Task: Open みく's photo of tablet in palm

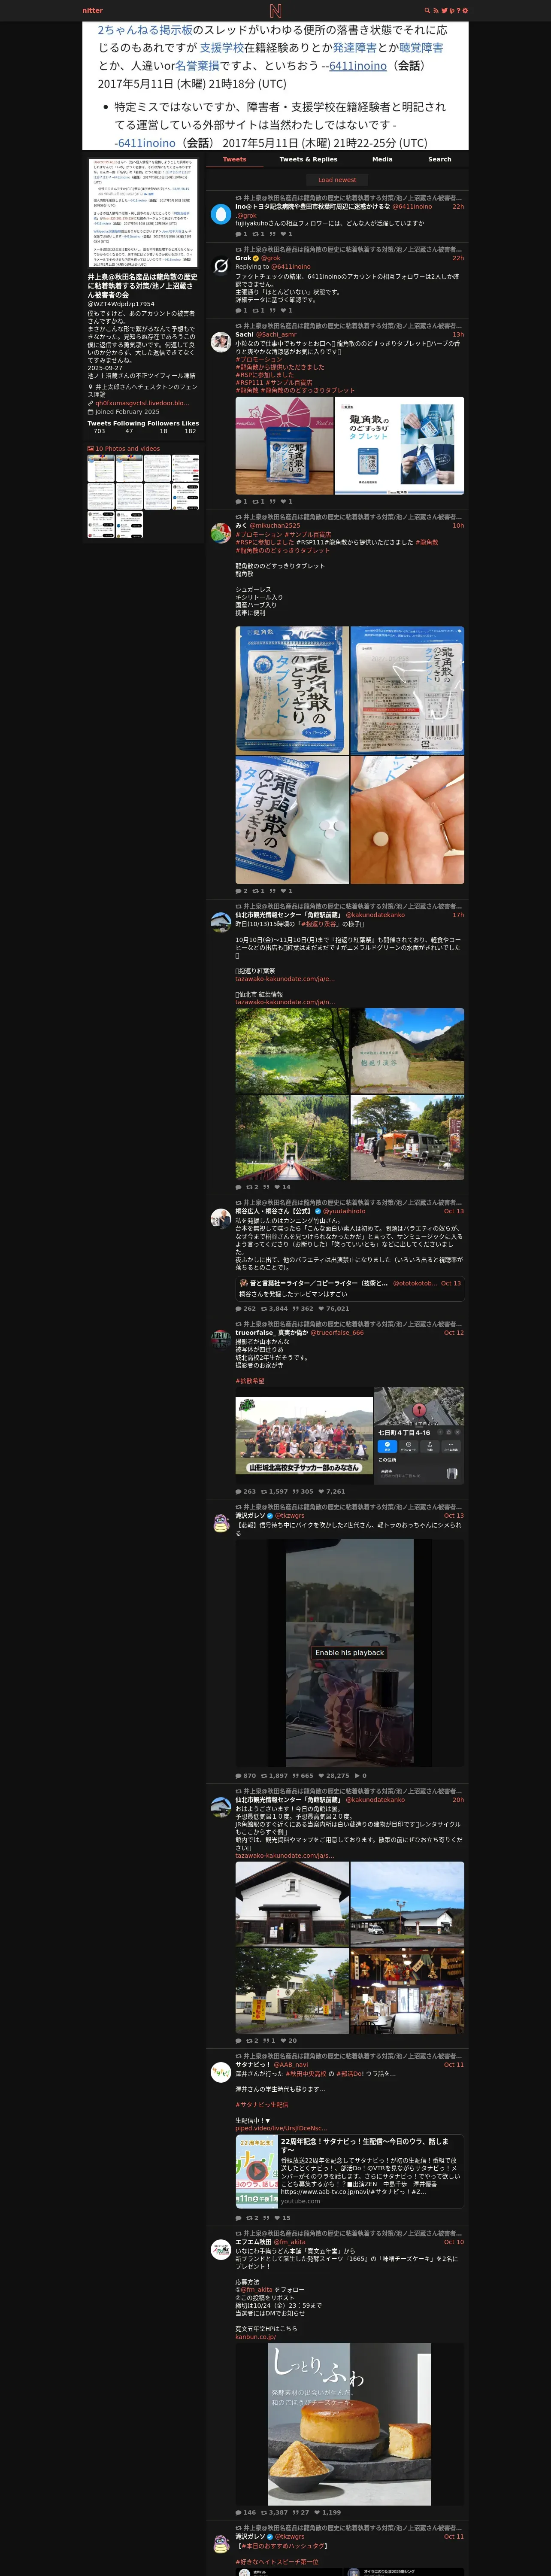Action: [x=407, y=820]
